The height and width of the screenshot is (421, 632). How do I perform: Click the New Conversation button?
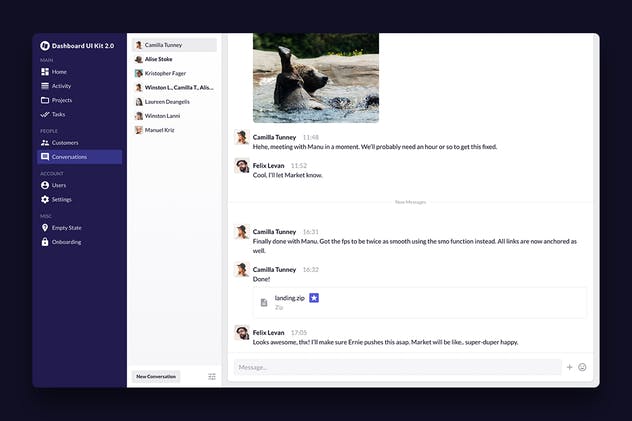pos(156,376)
